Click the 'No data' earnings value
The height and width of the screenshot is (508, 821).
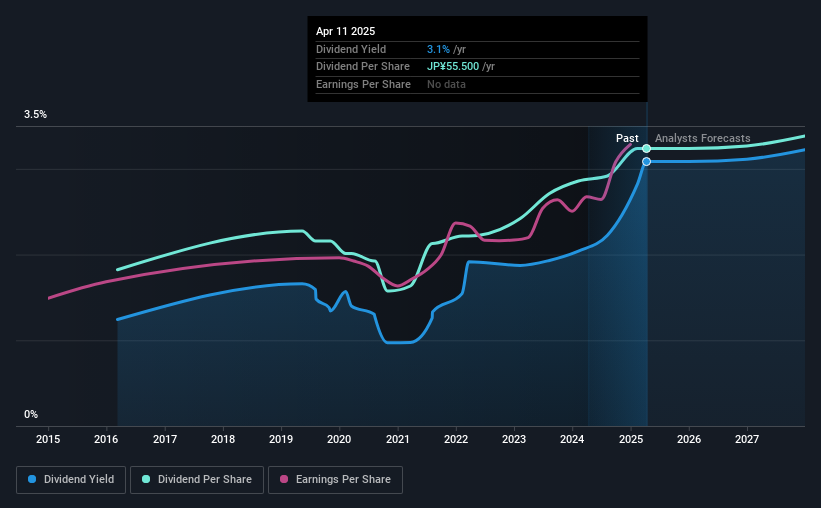coord(446,84)
